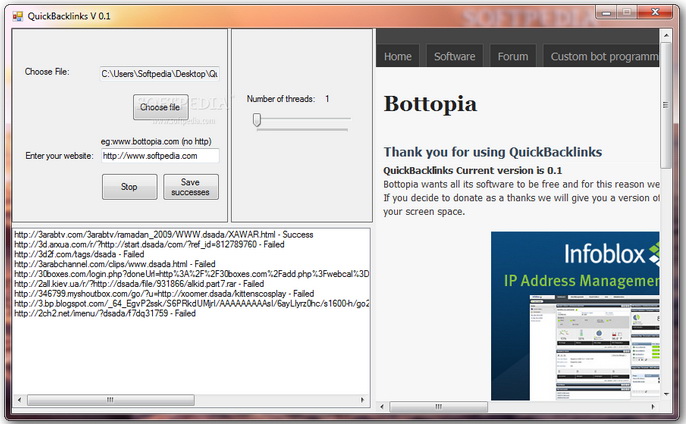The width and height of the screenshot is (686, 424).
Task: Select the 3arabtv.com Success result line
Action: 164,235
